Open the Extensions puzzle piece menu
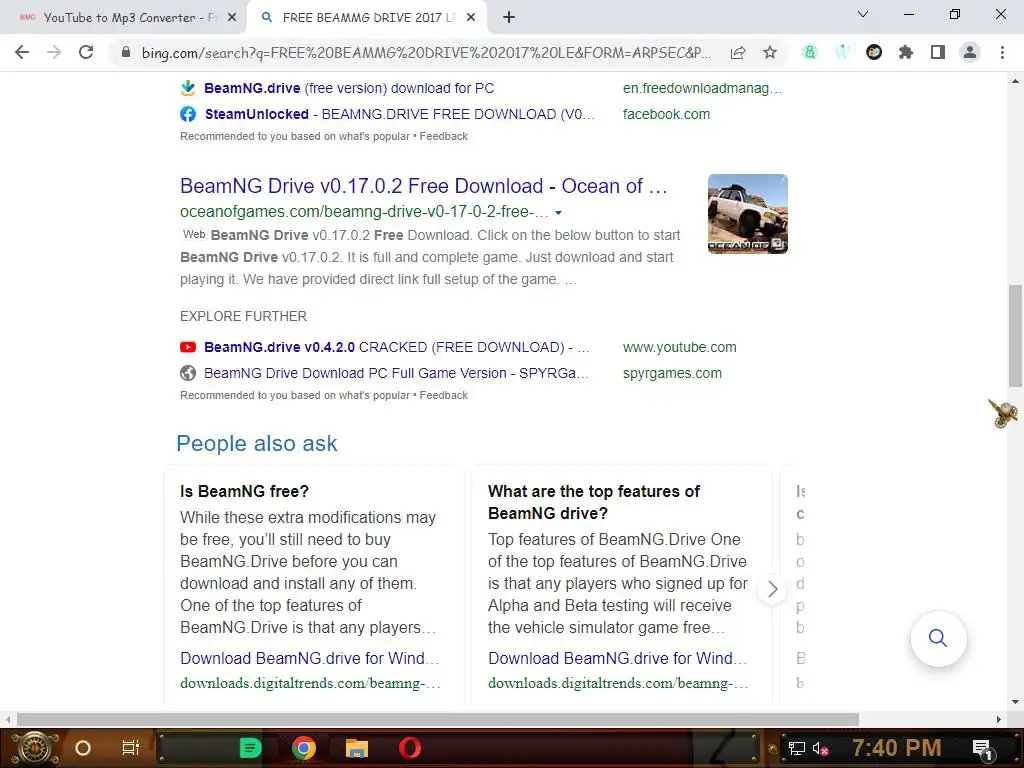Image resolution: width=1024 pixels, height=768 pixels. point(906,52)
